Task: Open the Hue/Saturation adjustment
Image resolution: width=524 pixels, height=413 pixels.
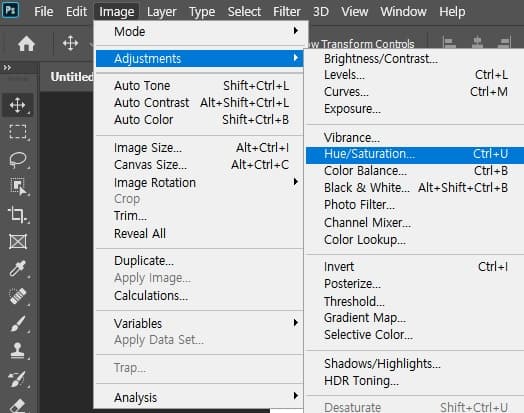Action: click(x=415, y=154)
